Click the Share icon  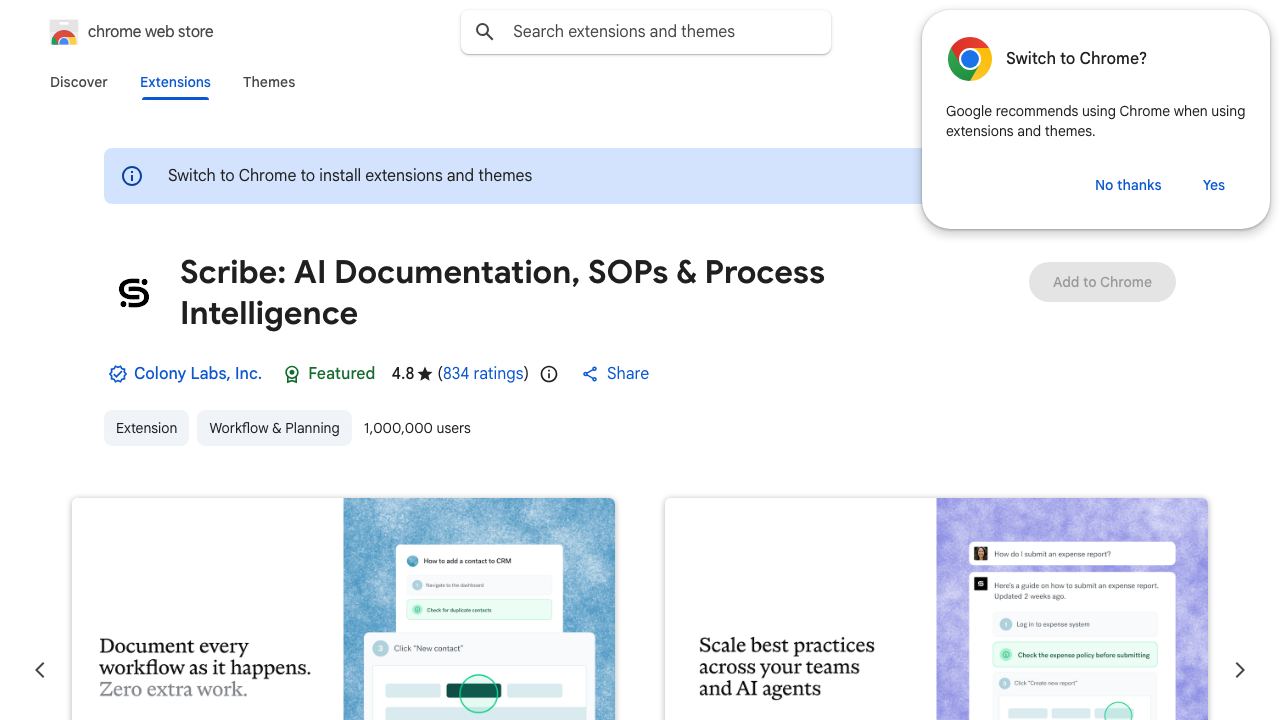tap(590, 374)
